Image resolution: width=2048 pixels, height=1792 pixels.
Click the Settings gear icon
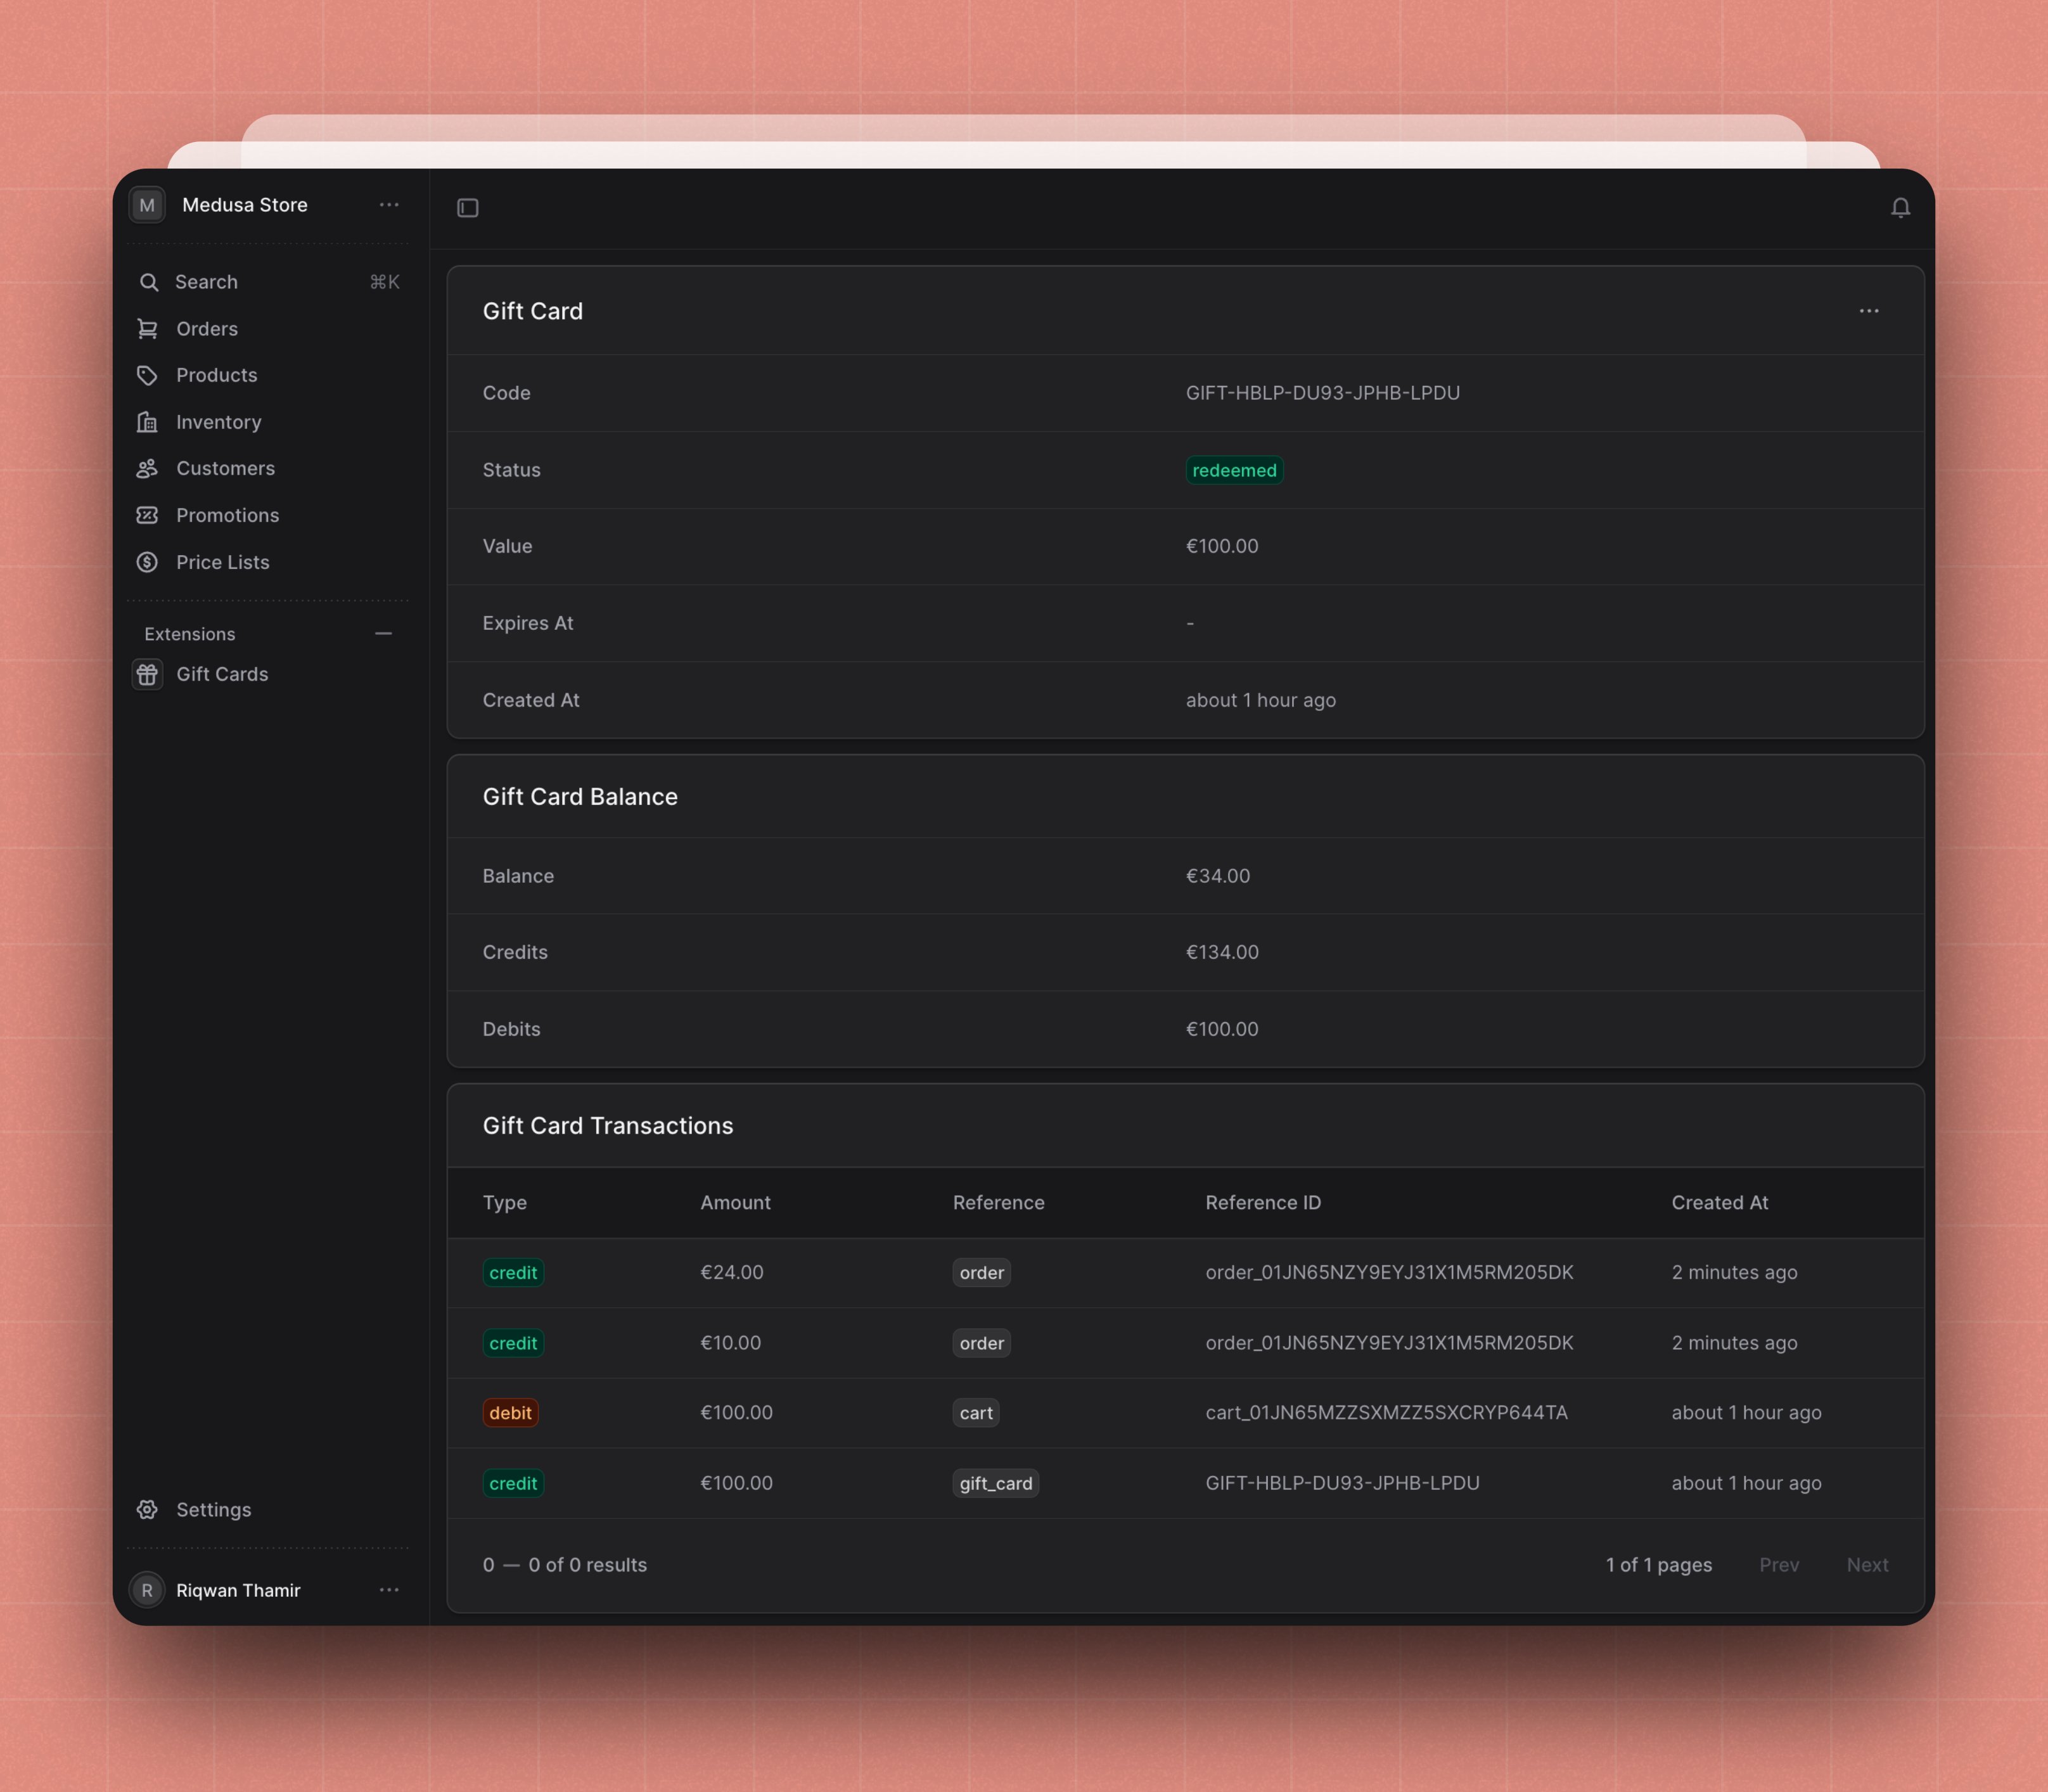148,1509
